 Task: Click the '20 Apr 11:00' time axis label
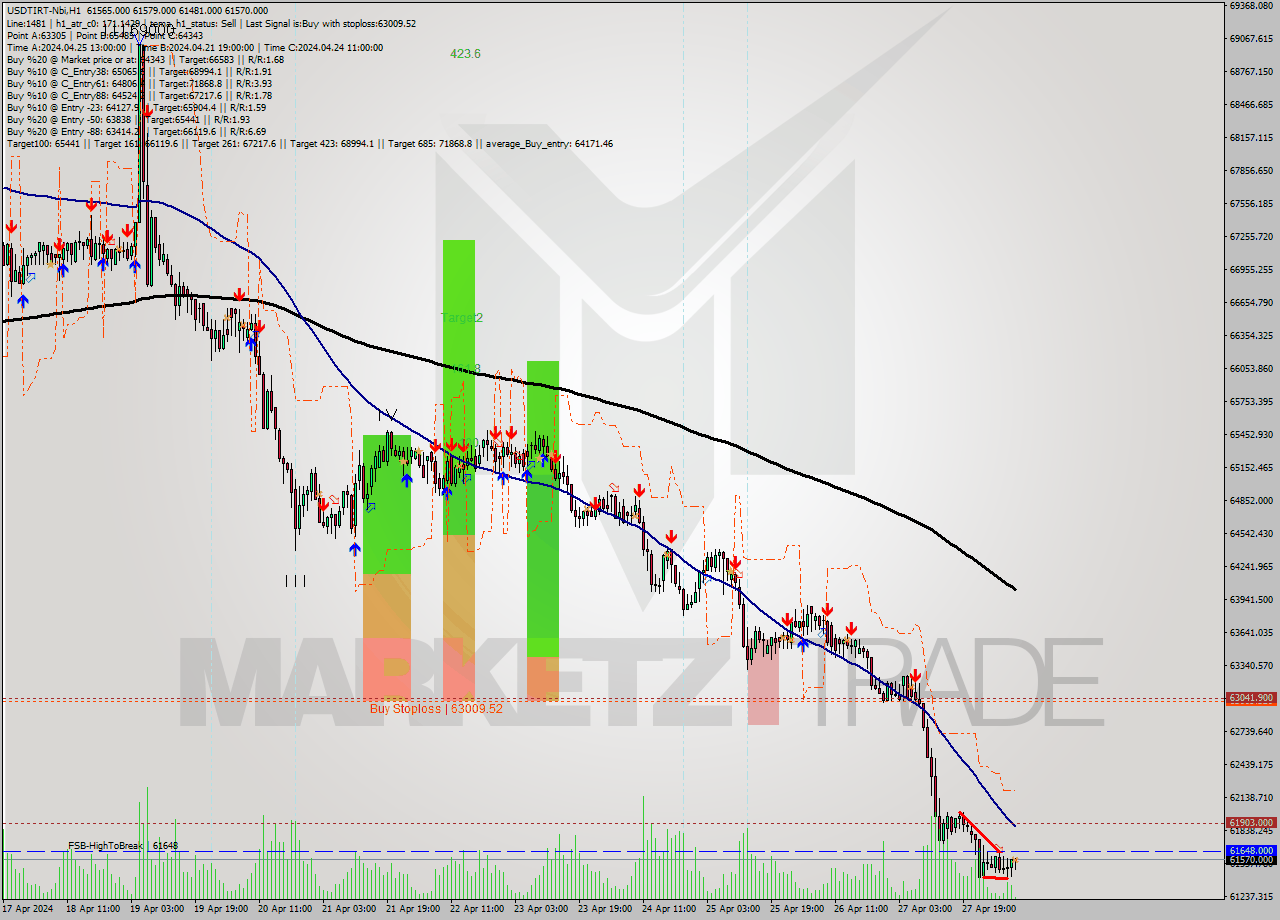(283, 910)
